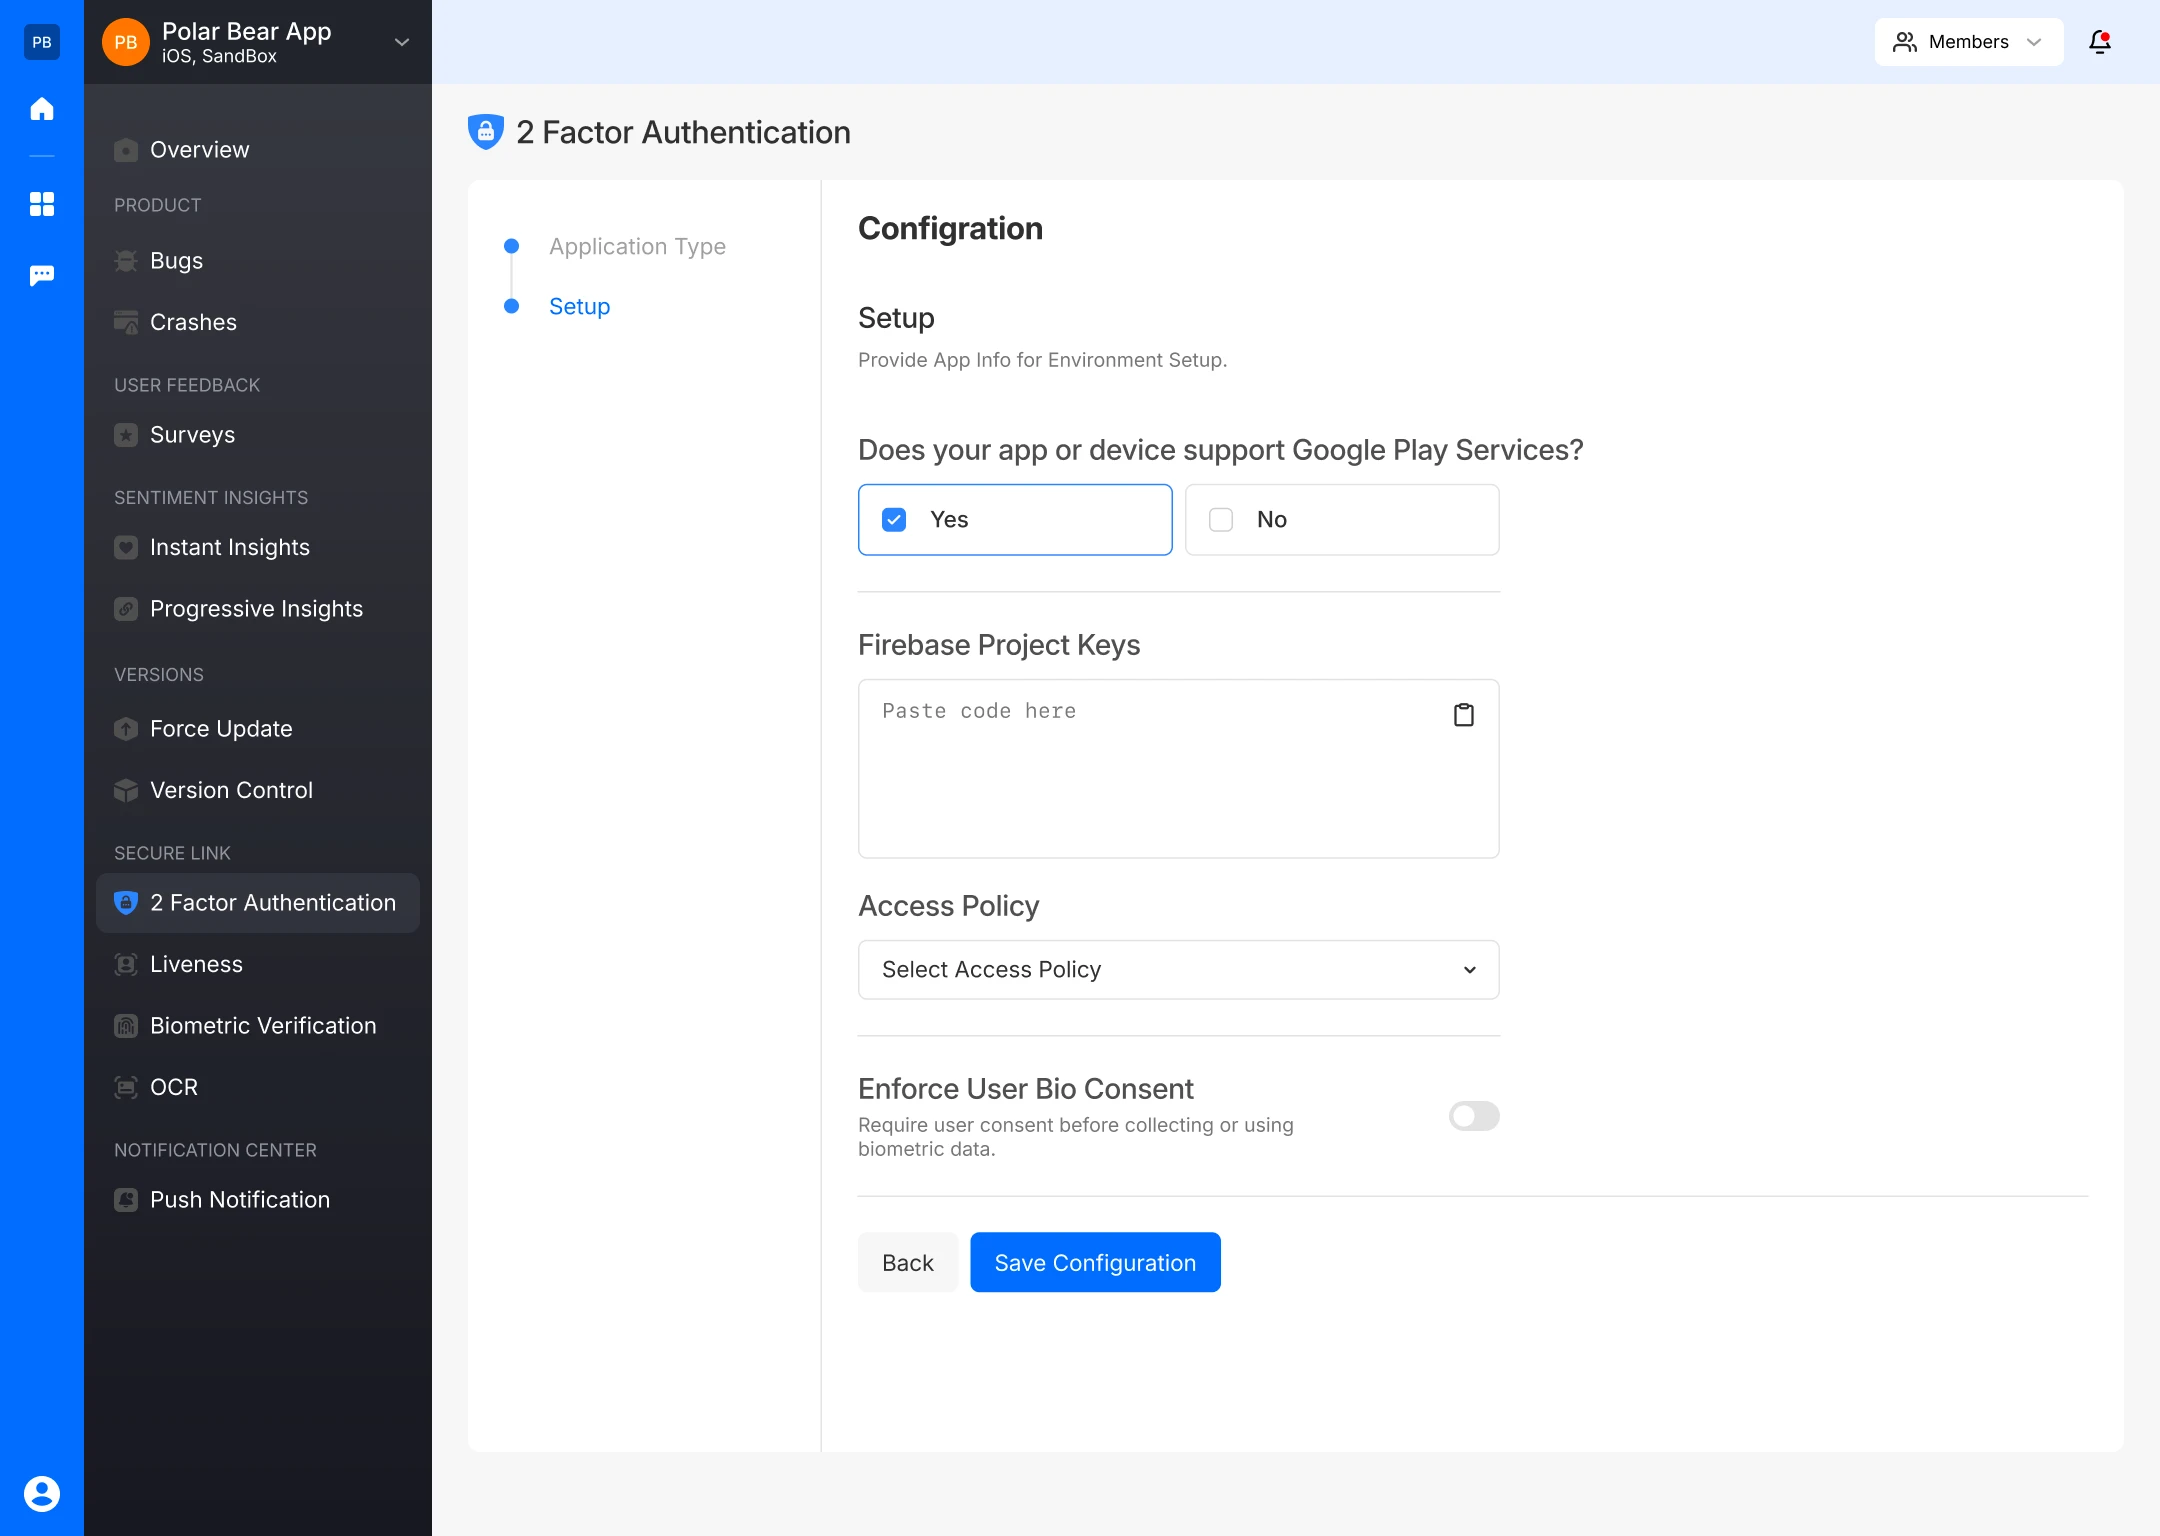Click the Liveness face-scan icon
This screenshot has width=2160, height=1536.
point(126,964)
